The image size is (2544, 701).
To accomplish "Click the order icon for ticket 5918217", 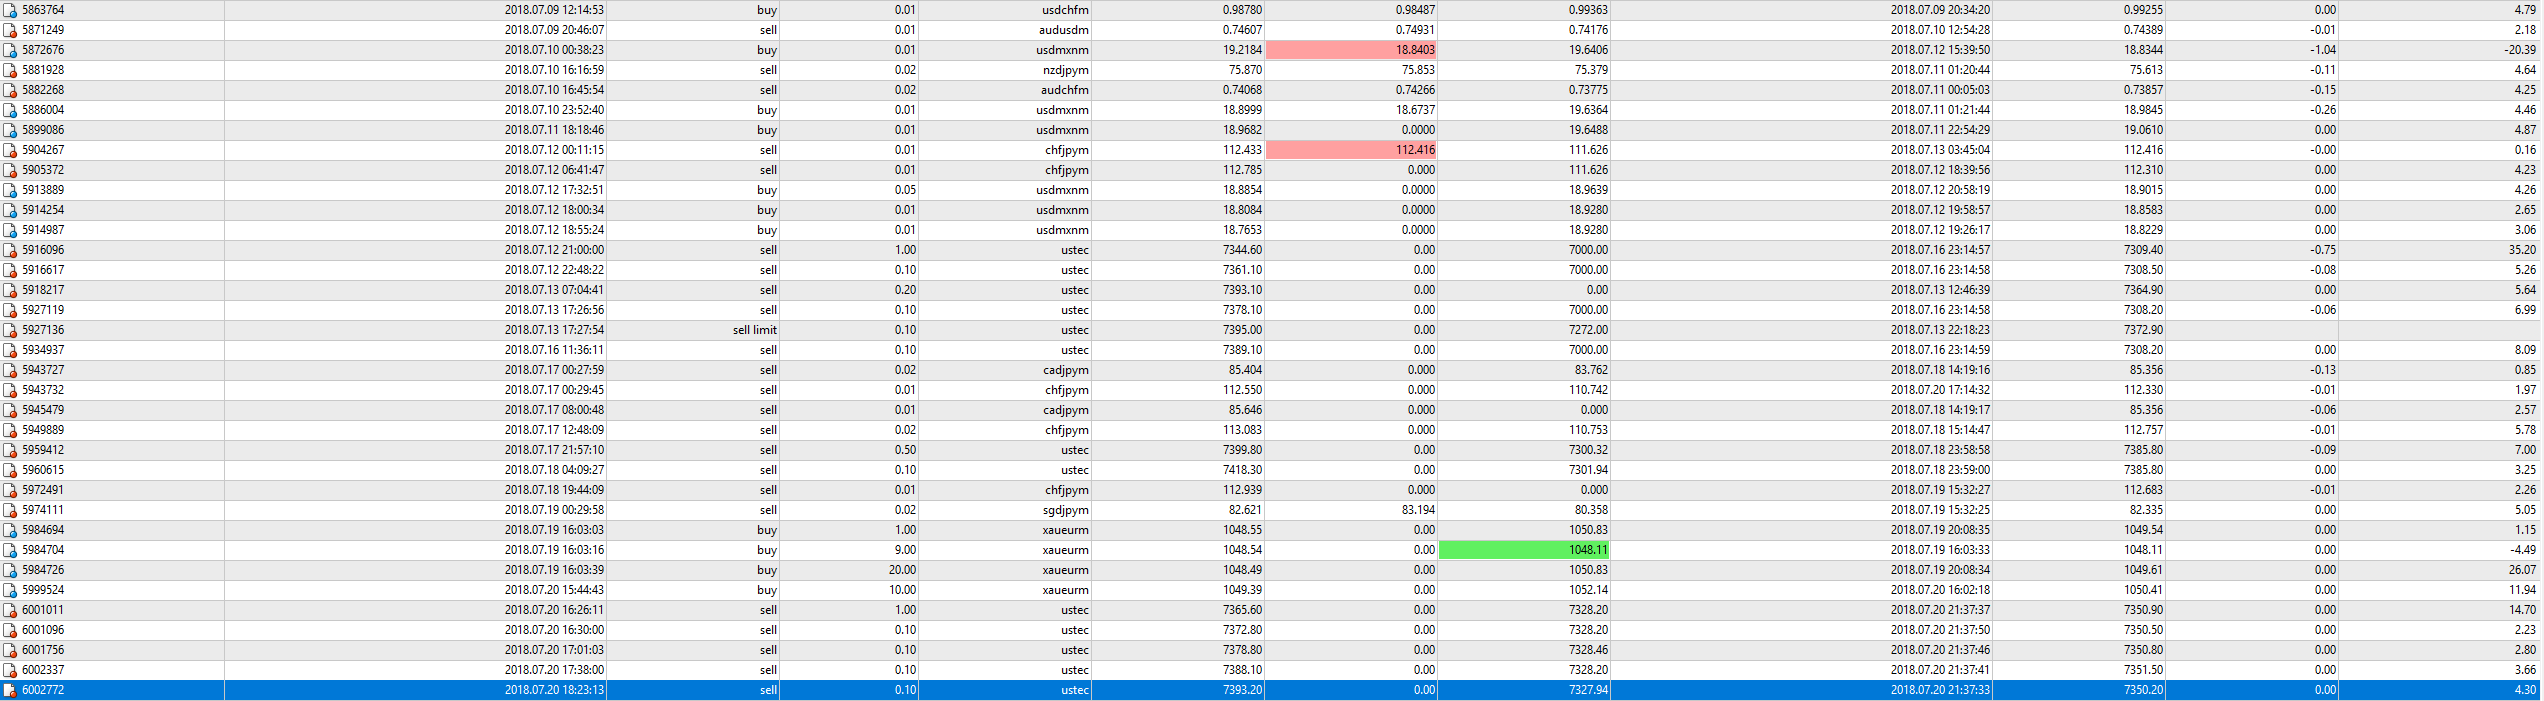I will [10, 290].
